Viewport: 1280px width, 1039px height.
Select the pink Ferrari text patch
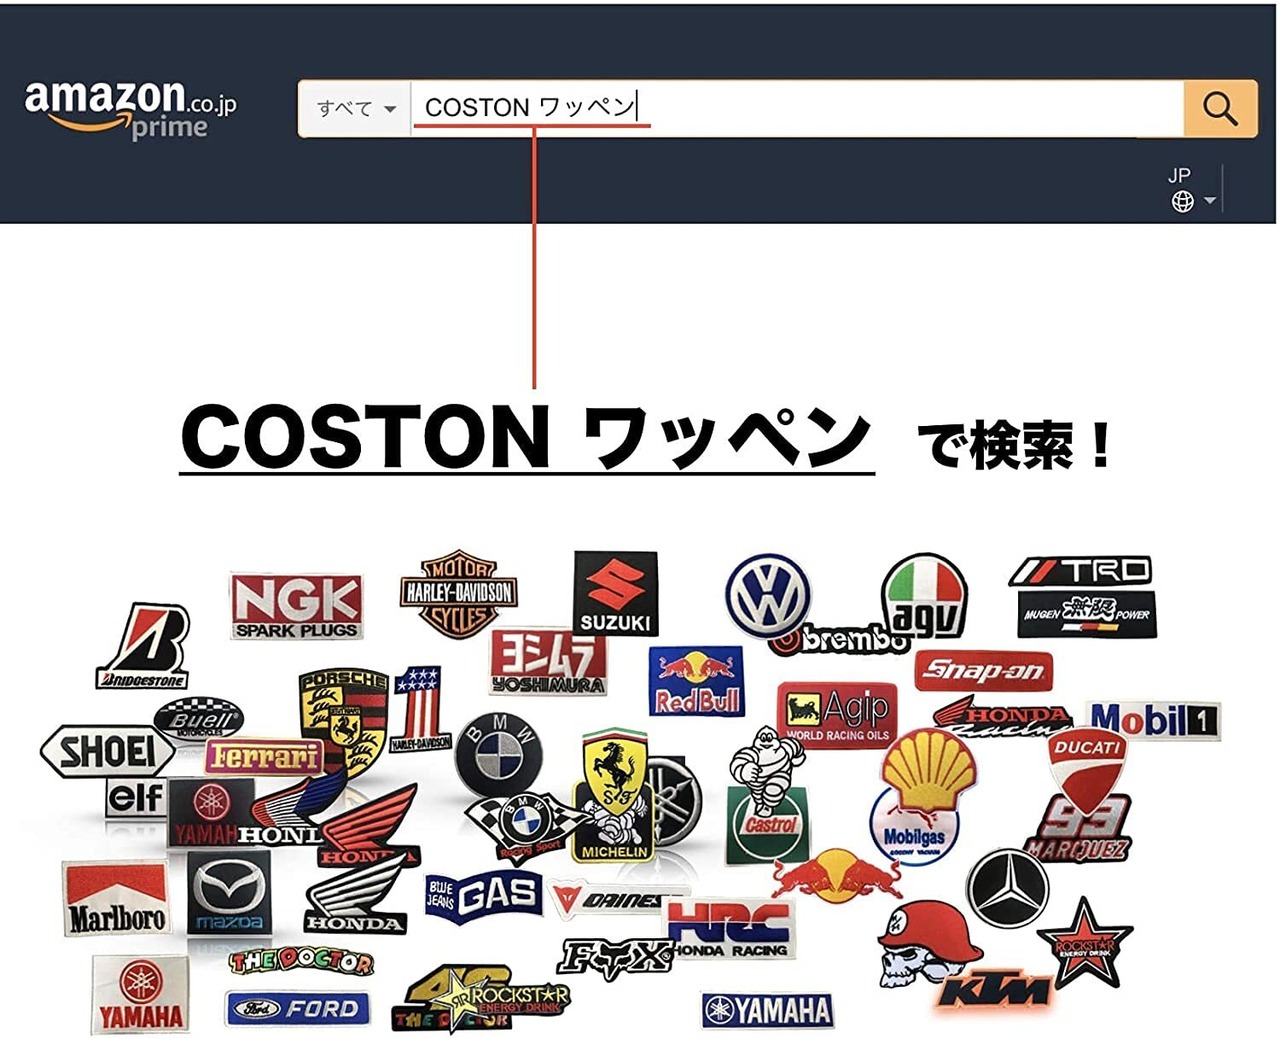(264, 756)
